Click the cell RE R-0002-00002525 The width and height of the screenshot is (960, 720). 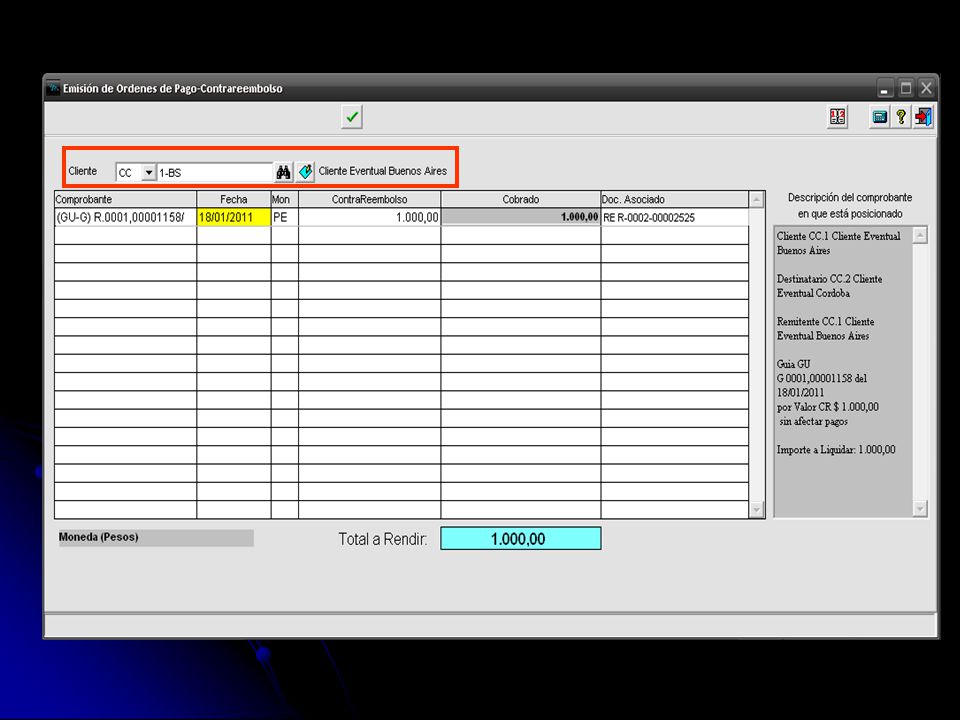(x=675, y=217)
